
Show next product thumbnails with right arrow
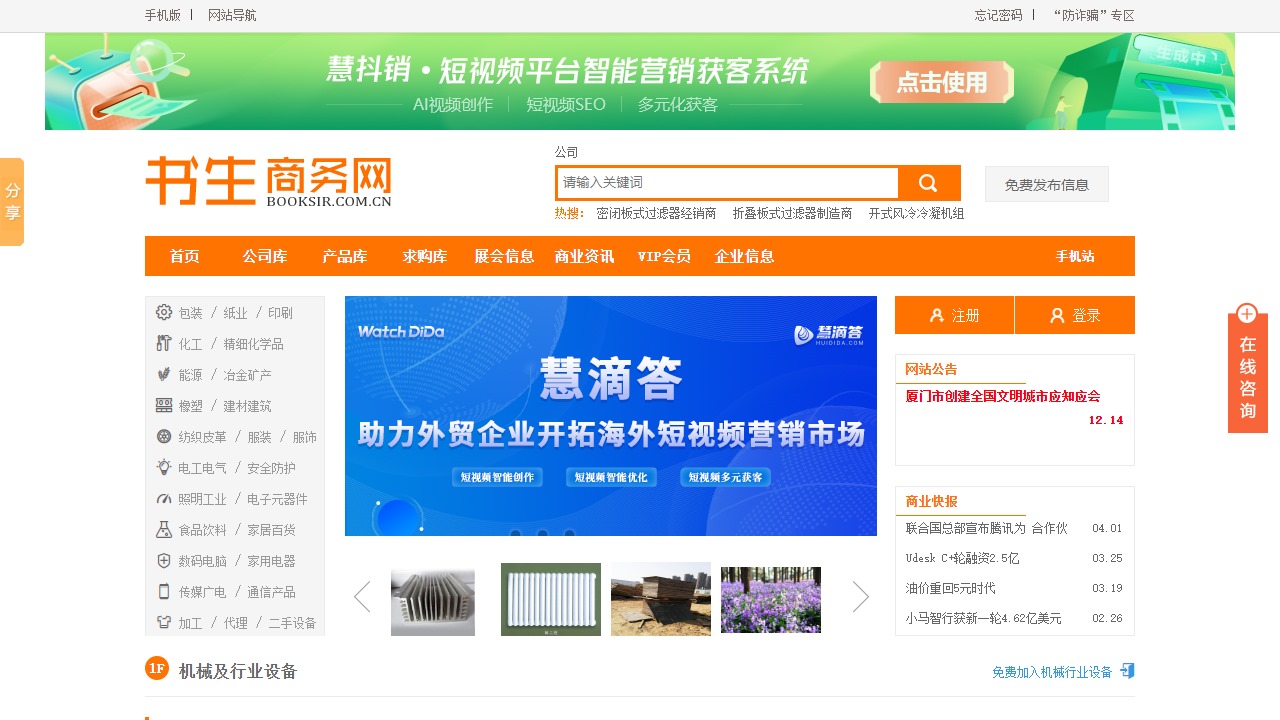pos(860,597)
